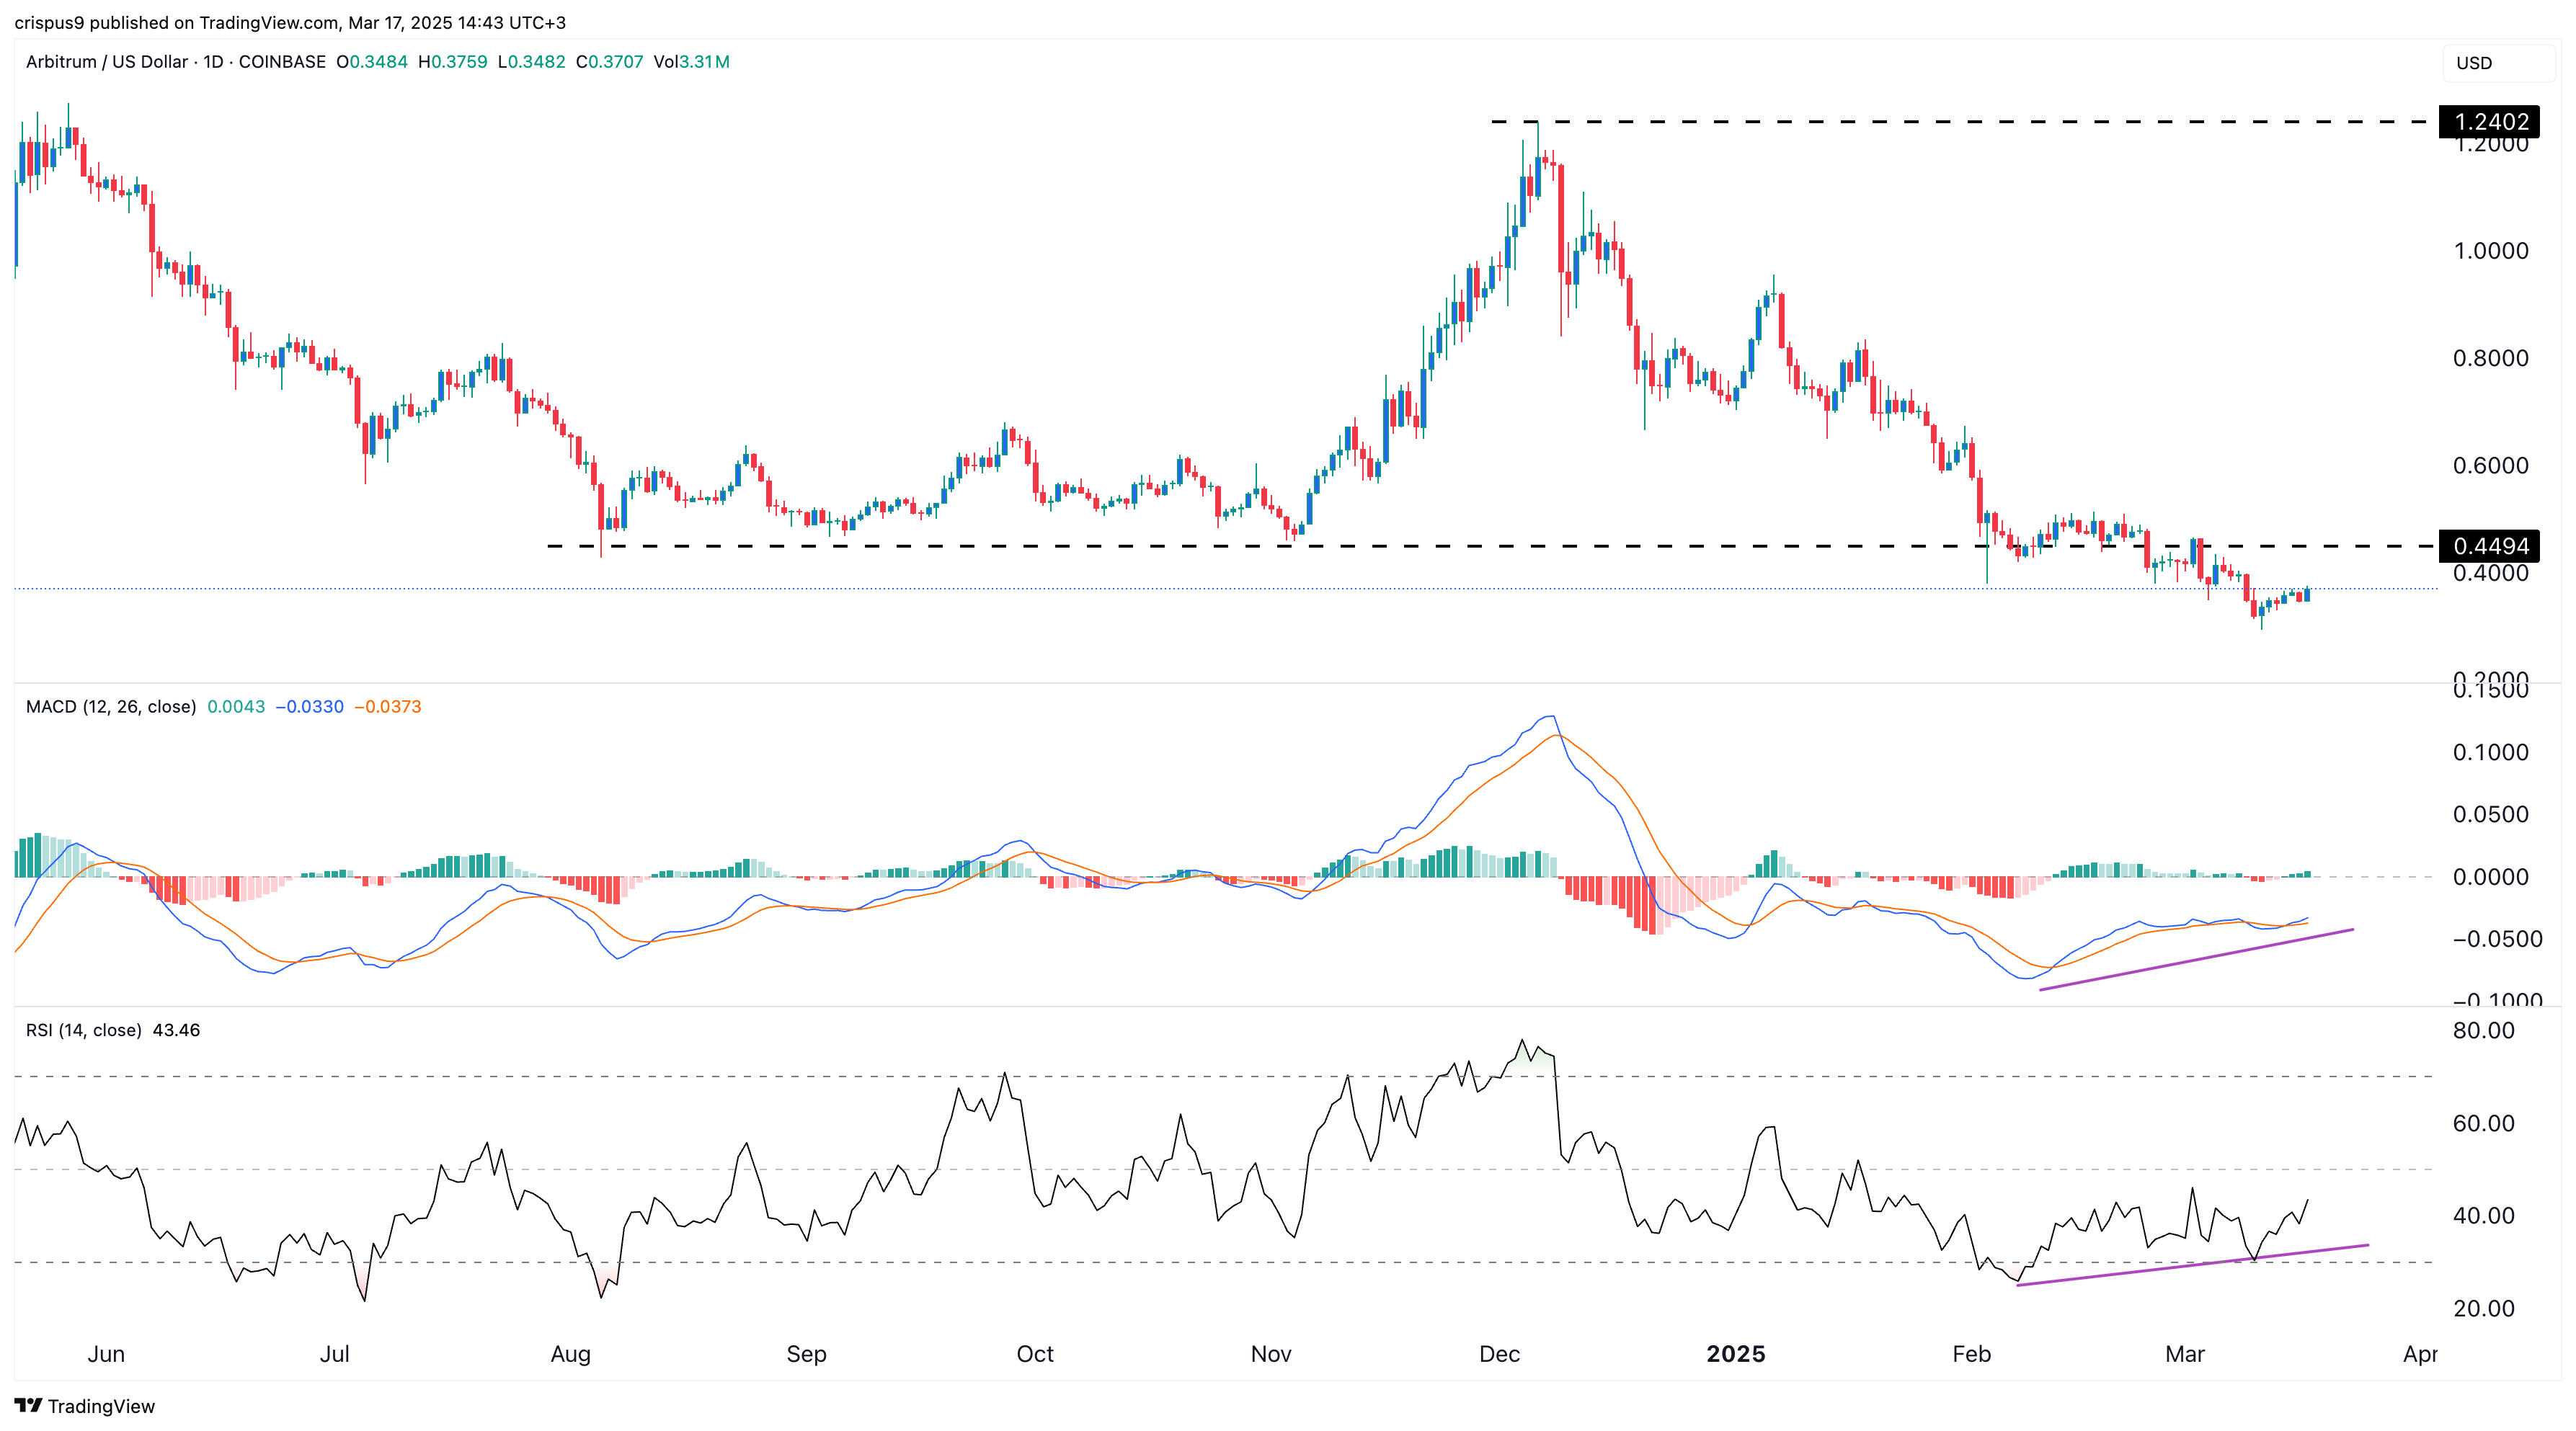
Task: Click the purple trendline on the MACD pane
Action: 2196,960
